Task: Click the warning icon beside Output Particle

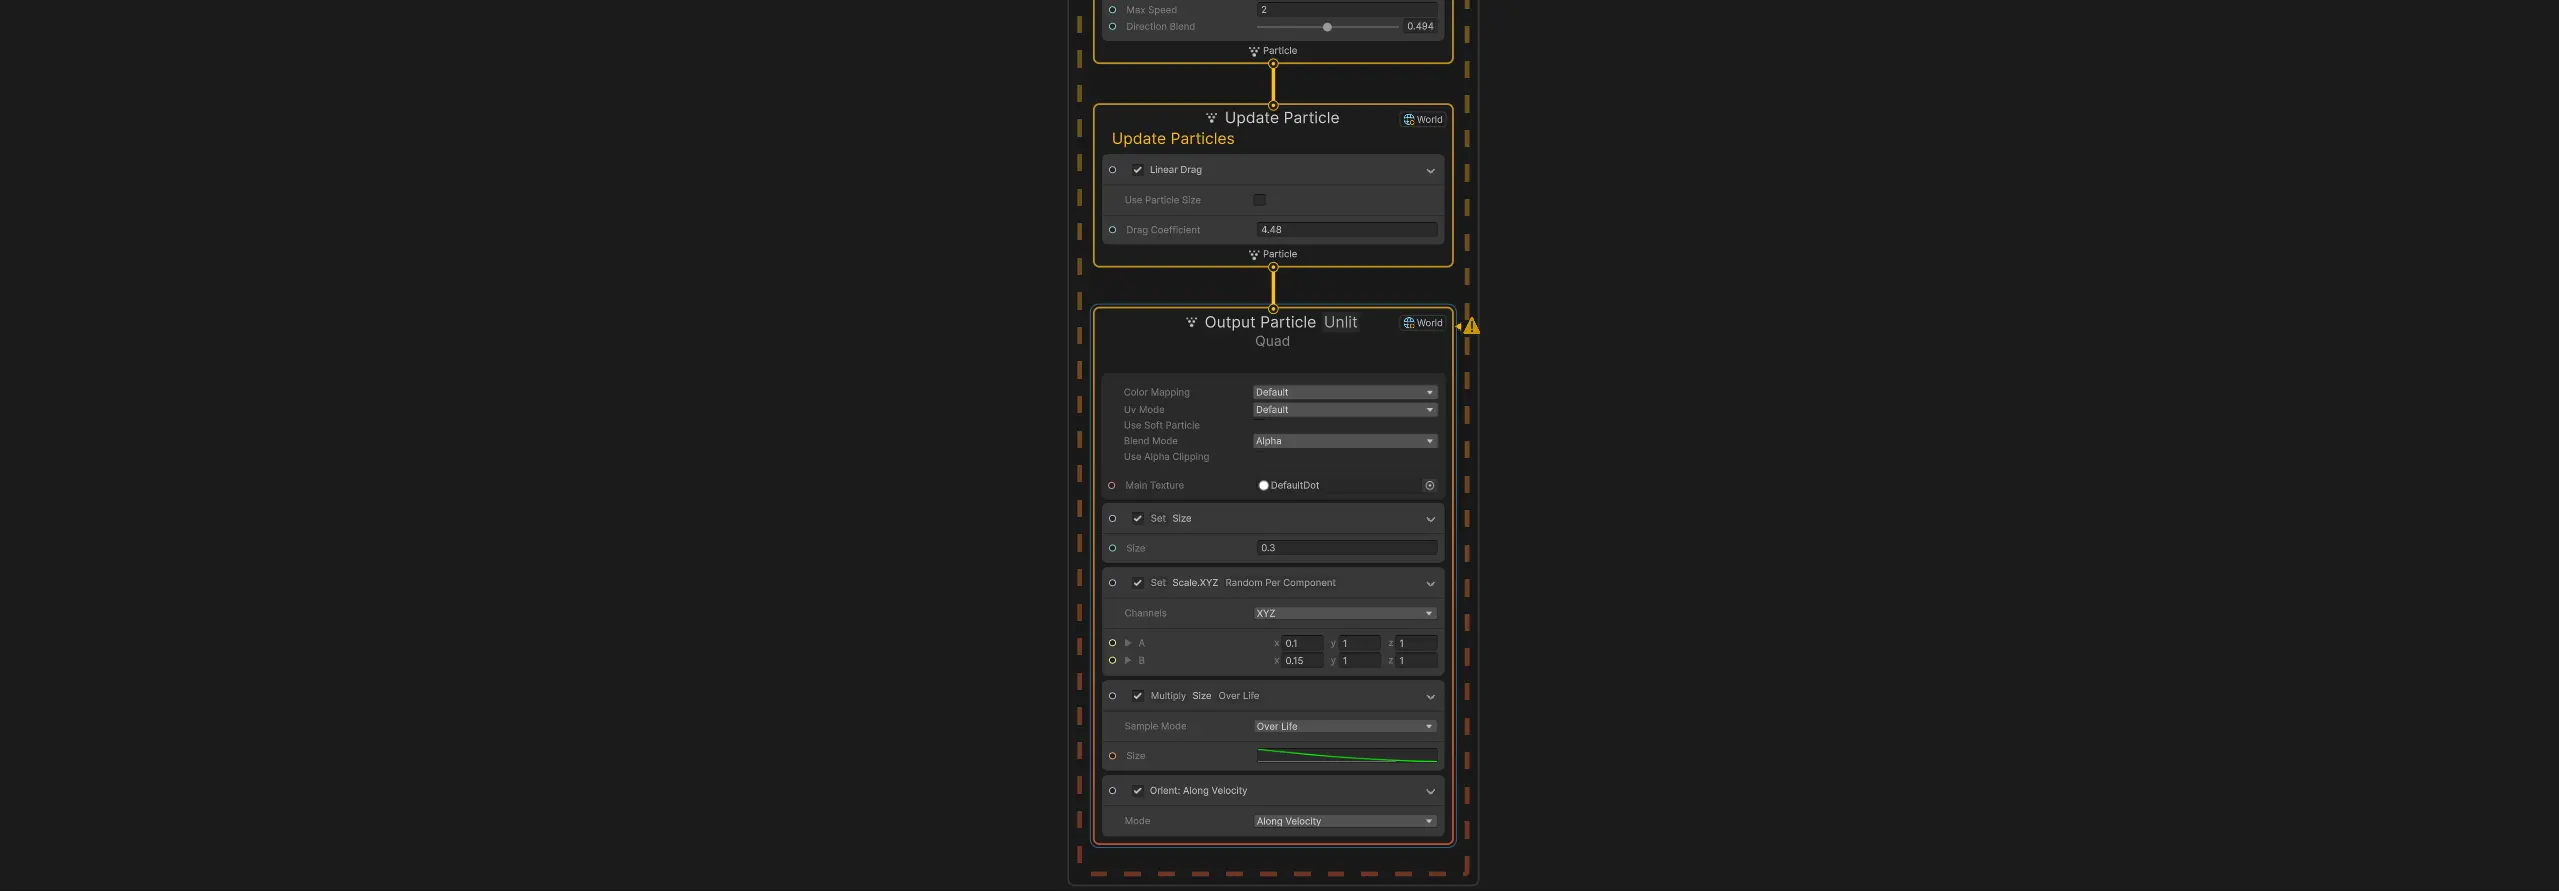Action: 1472,326
